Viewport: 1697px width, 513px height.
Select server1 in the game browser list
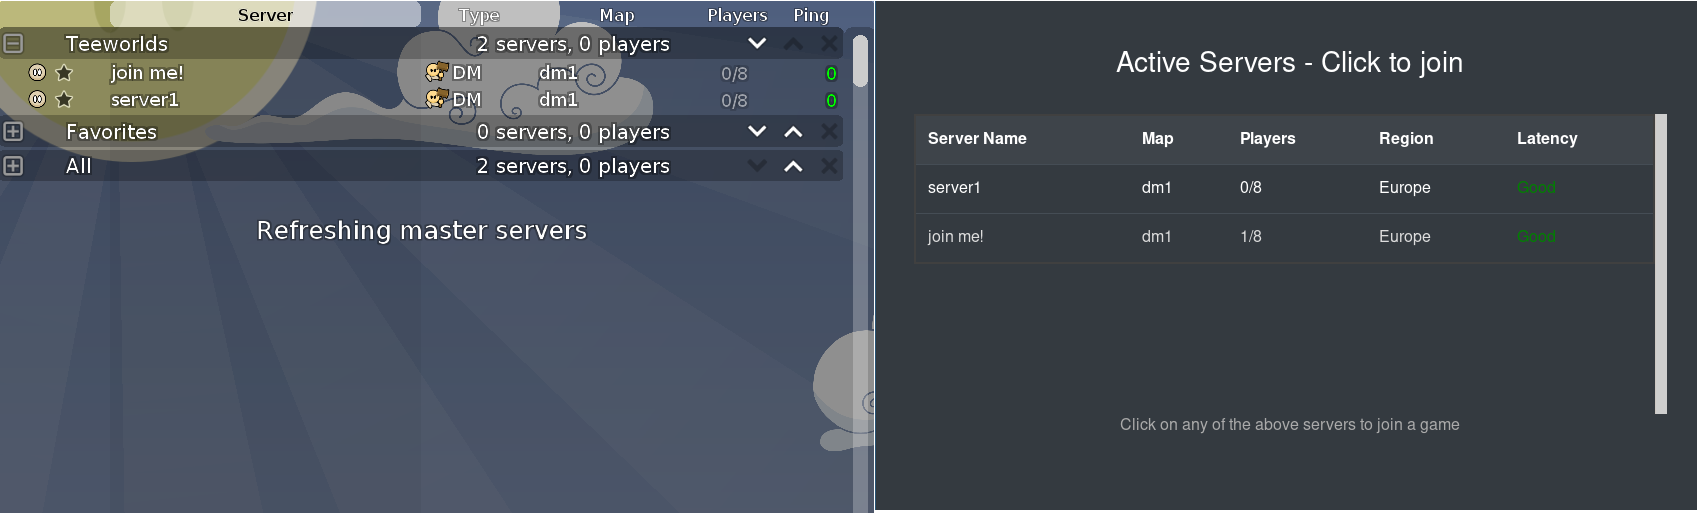pyautogui.click(x=145, y=100)
